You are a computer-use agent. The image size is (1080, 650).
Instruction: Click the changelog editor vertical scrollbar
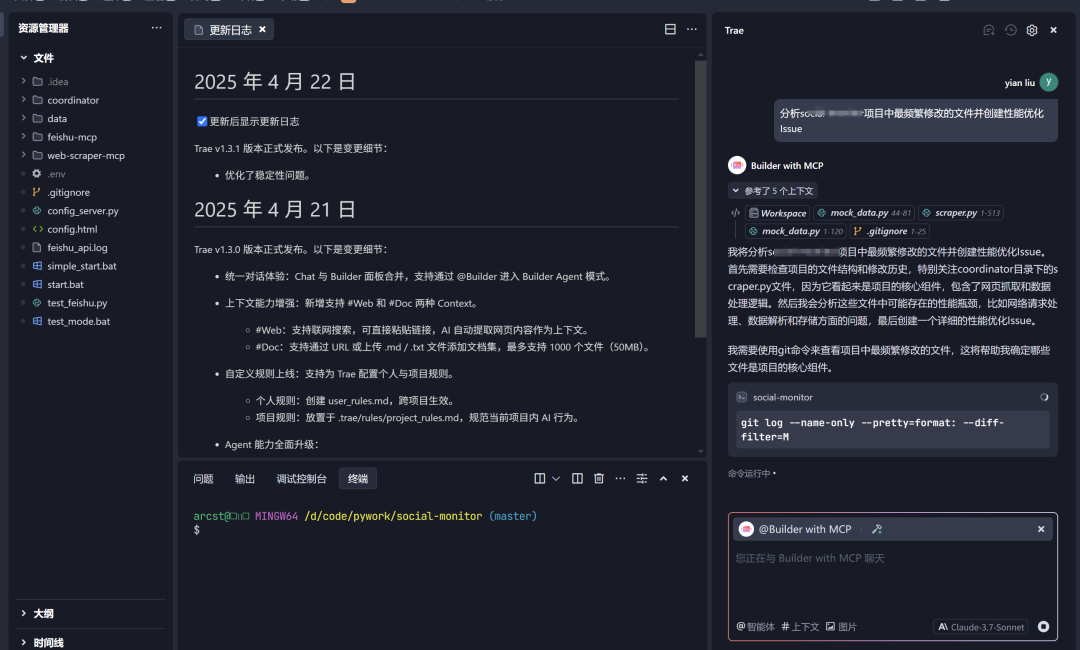700,199
